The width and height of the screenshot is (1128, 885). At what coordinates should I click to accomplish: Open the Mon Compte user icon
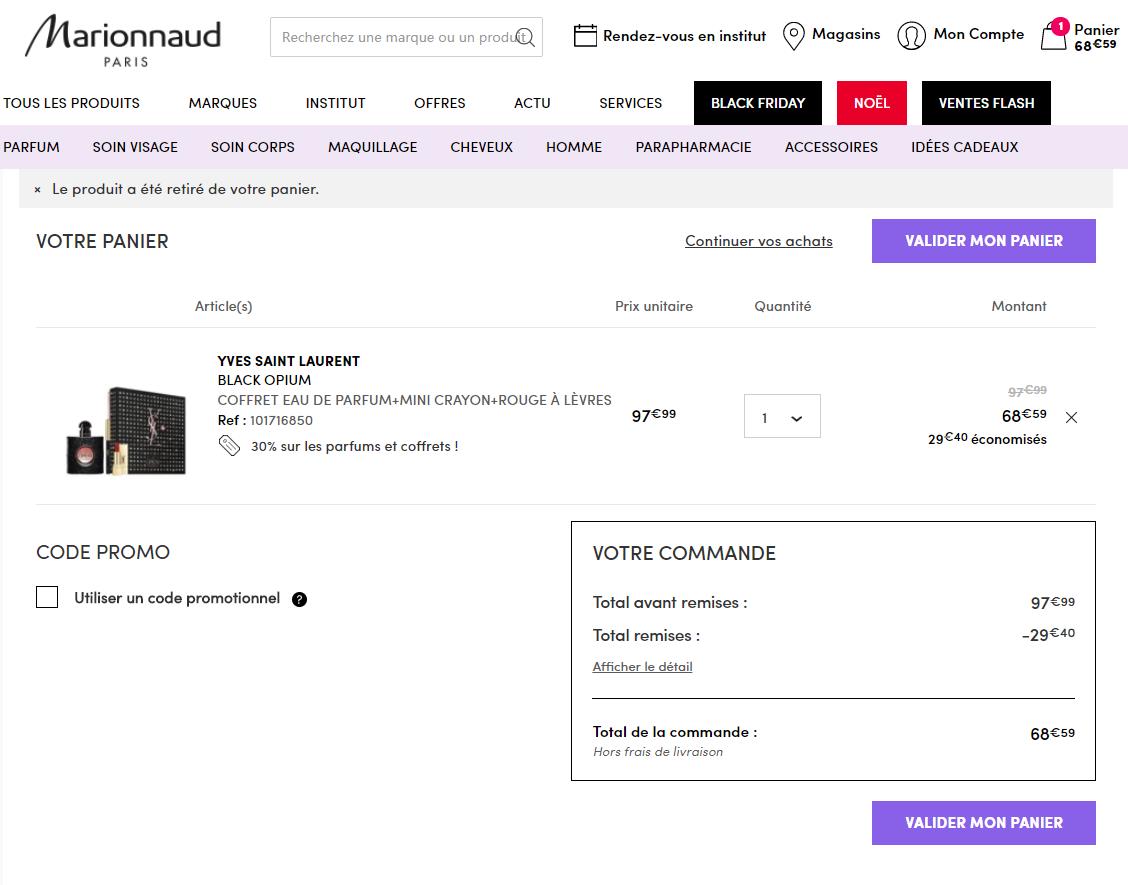[911, 36]
